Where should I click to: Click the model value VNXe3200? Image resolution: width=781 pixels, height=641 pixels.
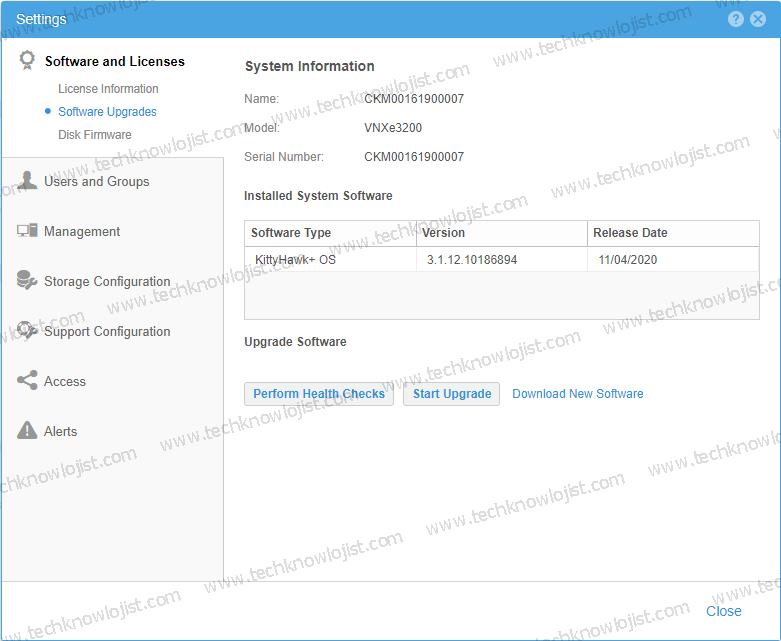click(393, 128)
